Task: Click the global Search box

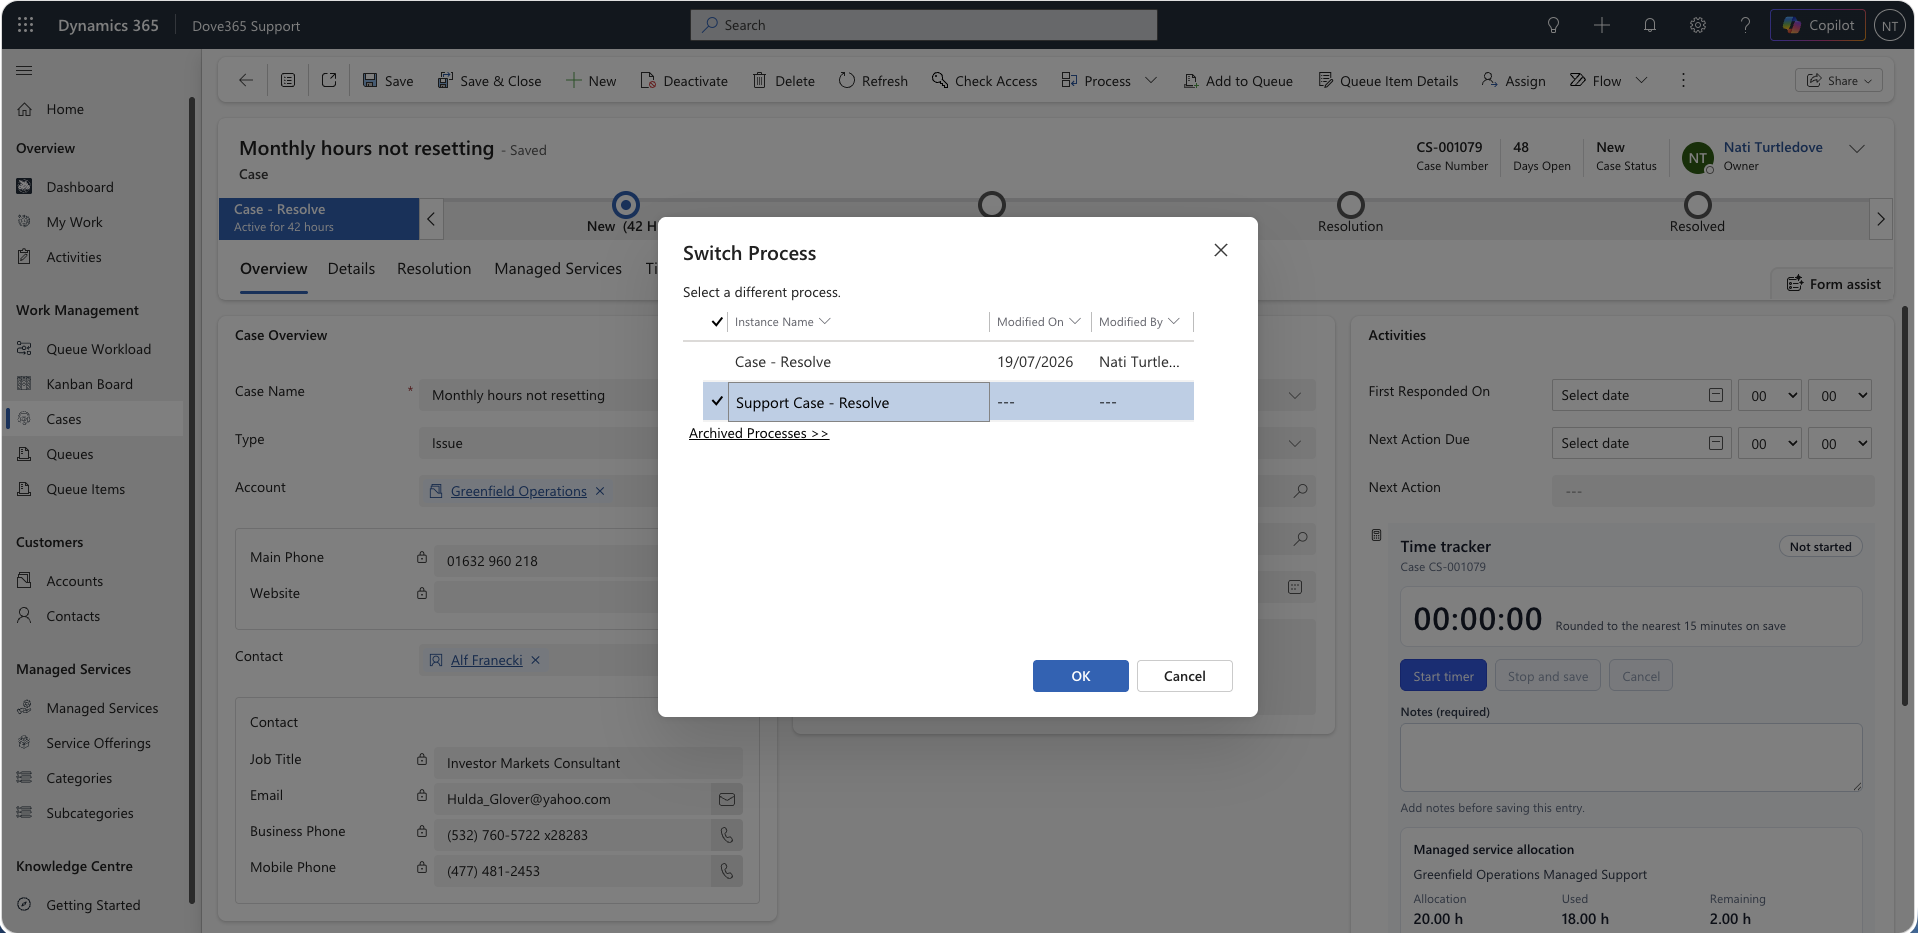Action: [923, 25]
